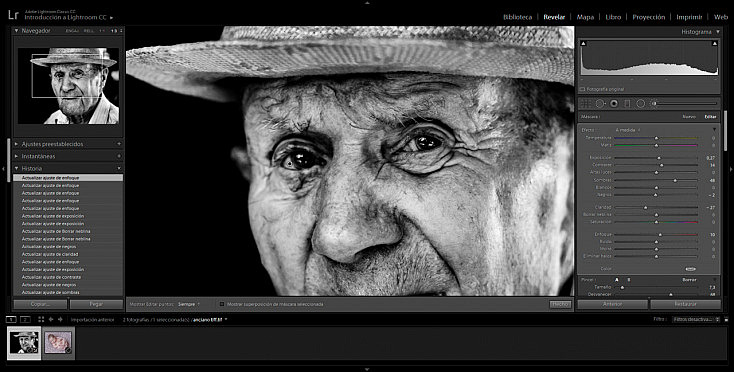Collapse the Histograma panel triangle
Viewport: 734px width, 372px height.
coord(718,32)
